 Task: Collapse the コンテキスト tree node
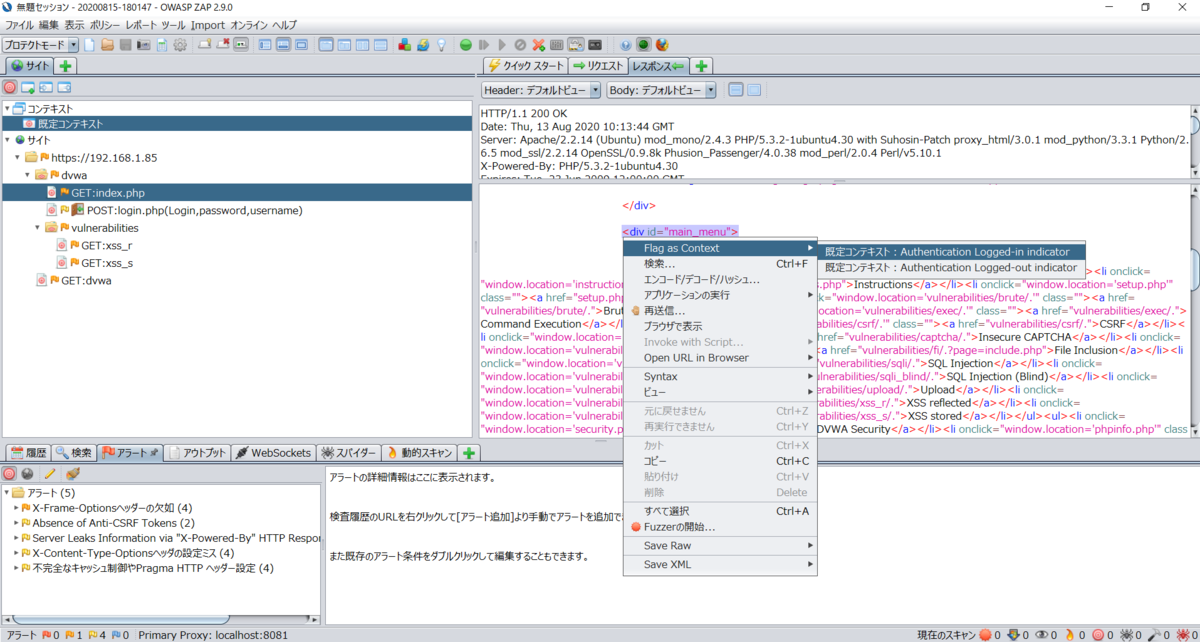tap(7, 108)
